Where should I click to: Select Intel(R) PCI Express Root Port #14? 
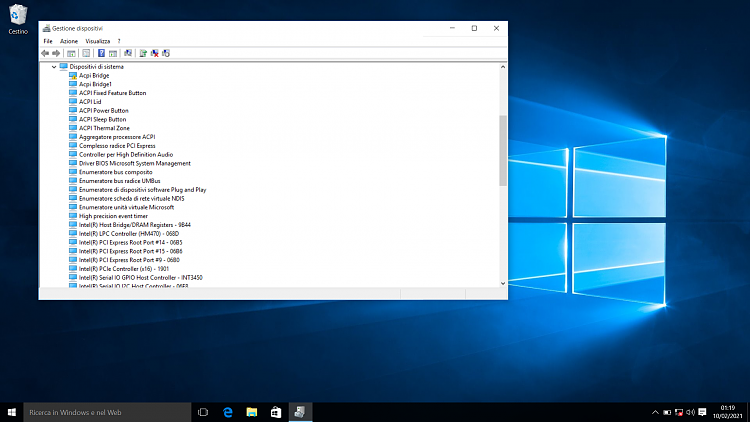tap(131, 242)
